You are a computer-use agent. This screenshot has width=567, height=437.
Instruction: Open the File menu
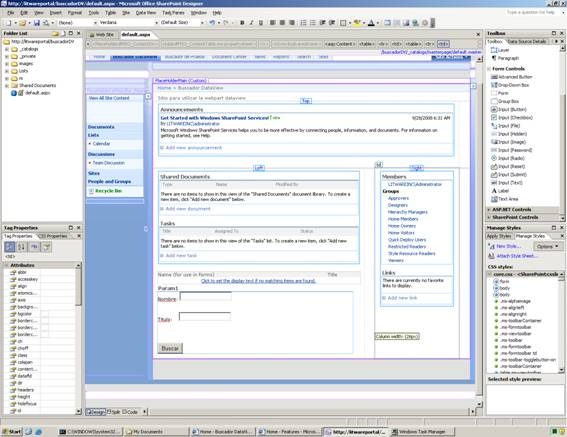click(10, 13)
